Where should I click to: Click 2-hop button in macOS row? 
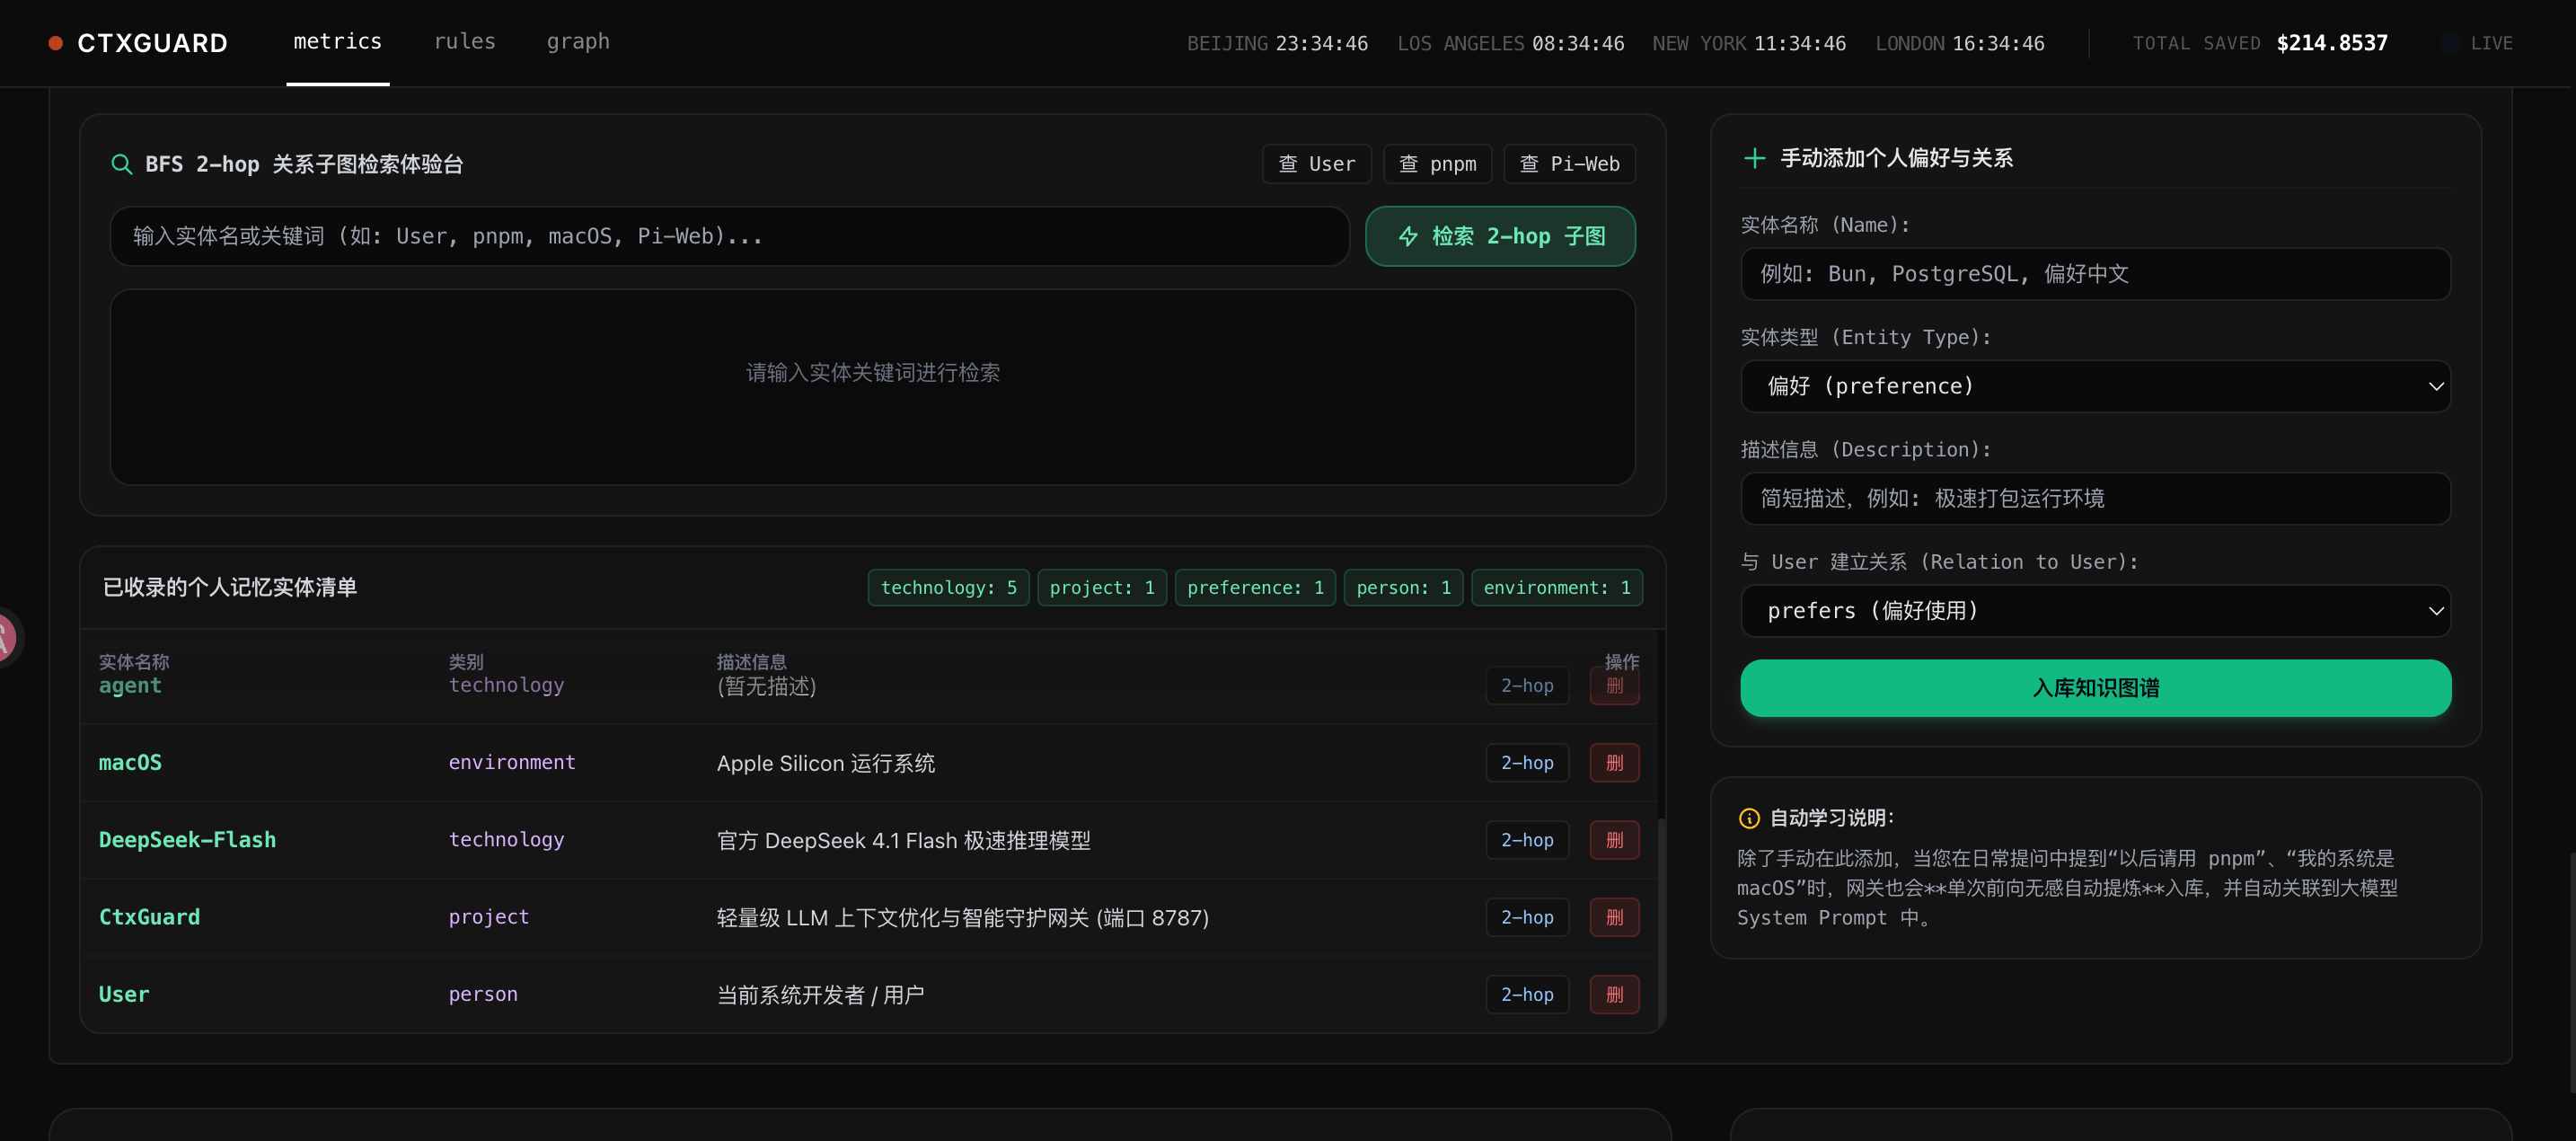1527,763
